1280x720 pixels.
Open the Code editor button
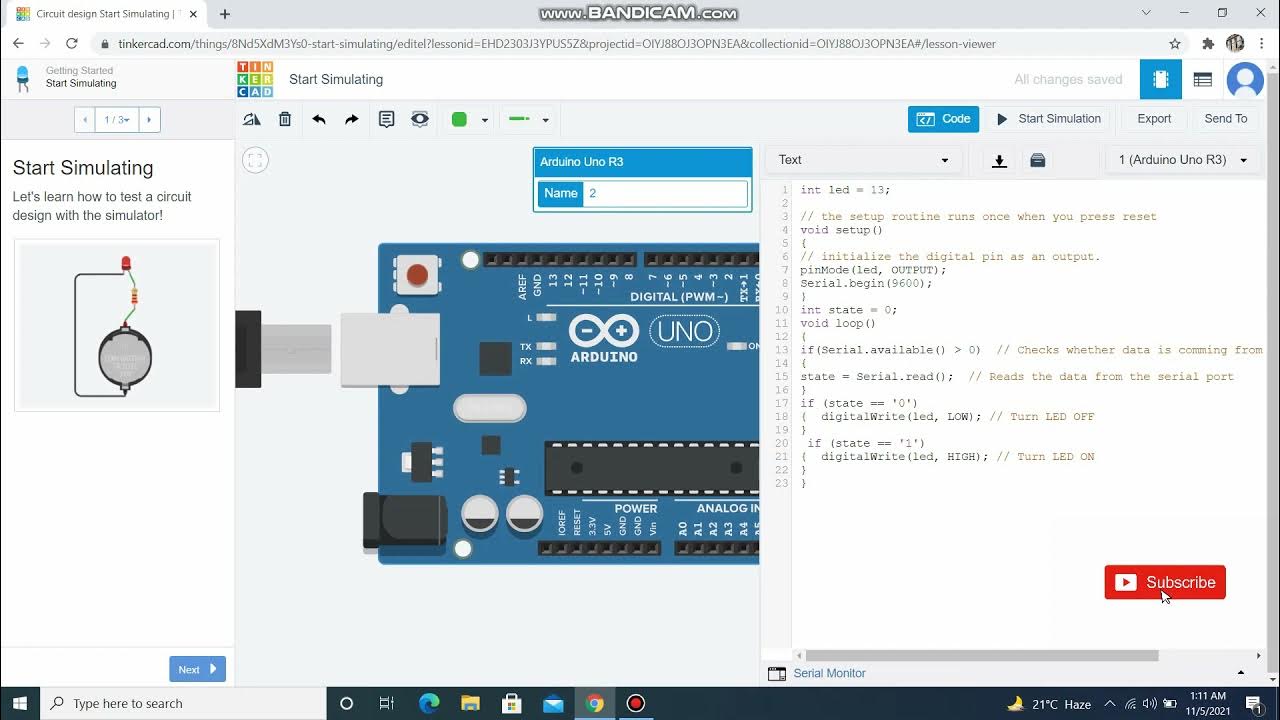943,119
